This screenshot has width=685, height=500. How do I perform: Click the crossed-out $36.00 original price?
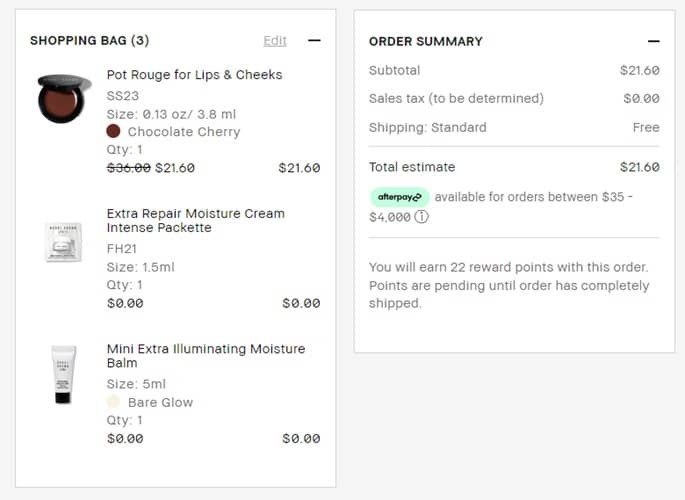point(128,168)
